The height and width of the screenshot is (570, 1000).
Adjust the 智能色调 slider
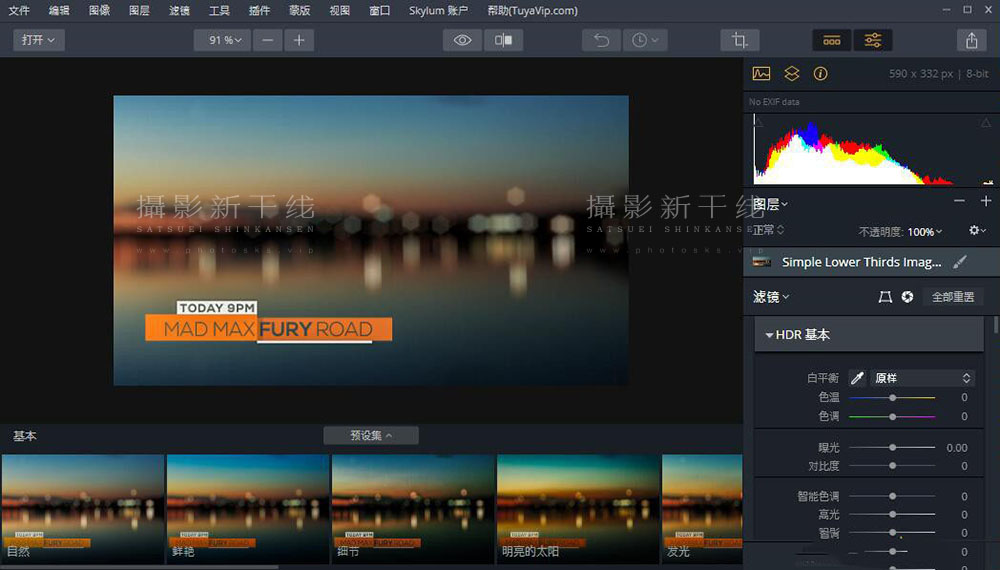click(x=892, y=496)
